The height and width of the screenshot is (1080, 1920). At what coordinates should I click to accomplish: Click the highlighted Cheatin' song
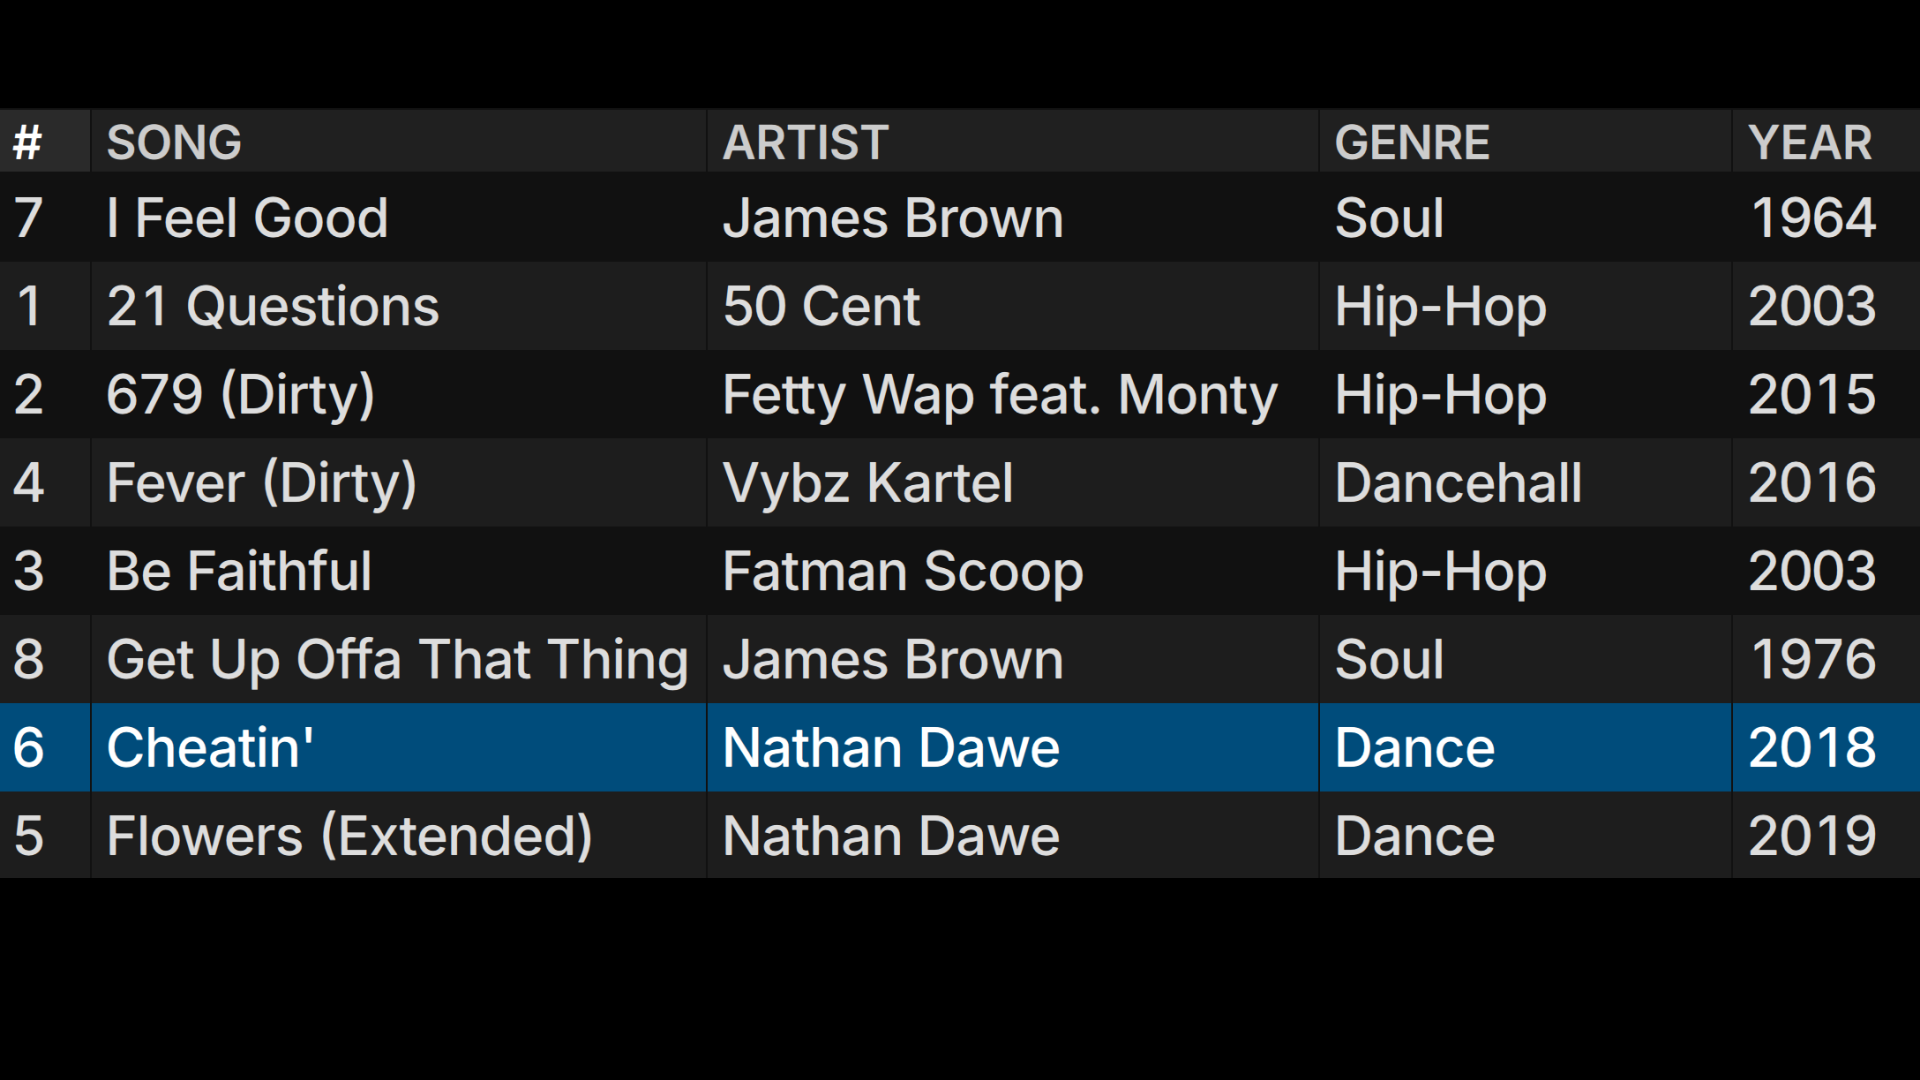pyautogui.click(x=210, y=747)
